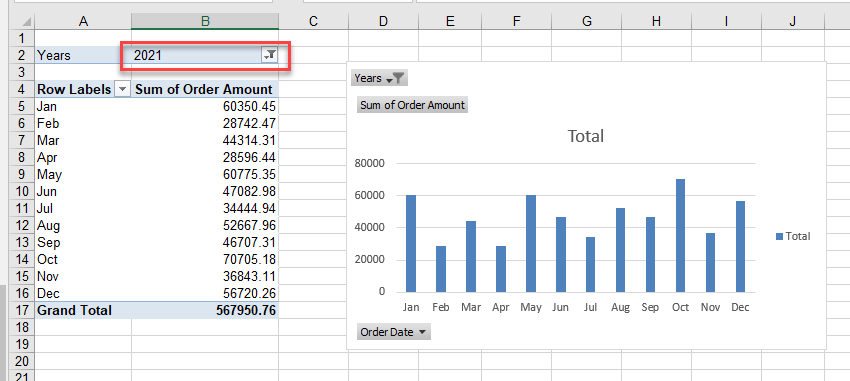Click the Feb bar in the chart
Image resolution: width=850 pixels, height=381 pixels.
pos(441,269)
